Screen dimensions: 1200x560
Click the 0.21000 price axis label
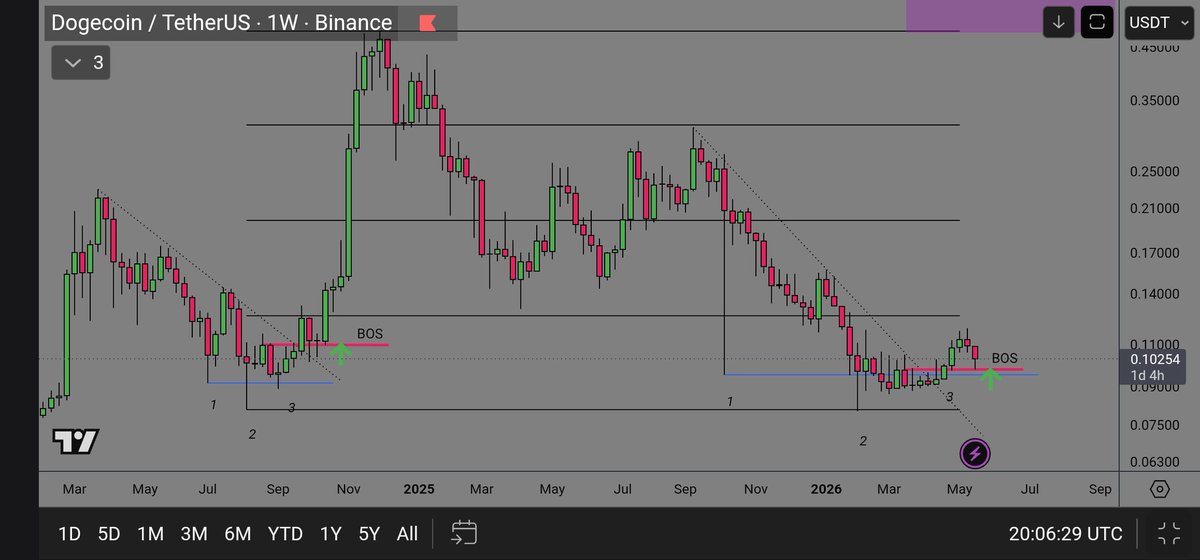point(1157,208)
